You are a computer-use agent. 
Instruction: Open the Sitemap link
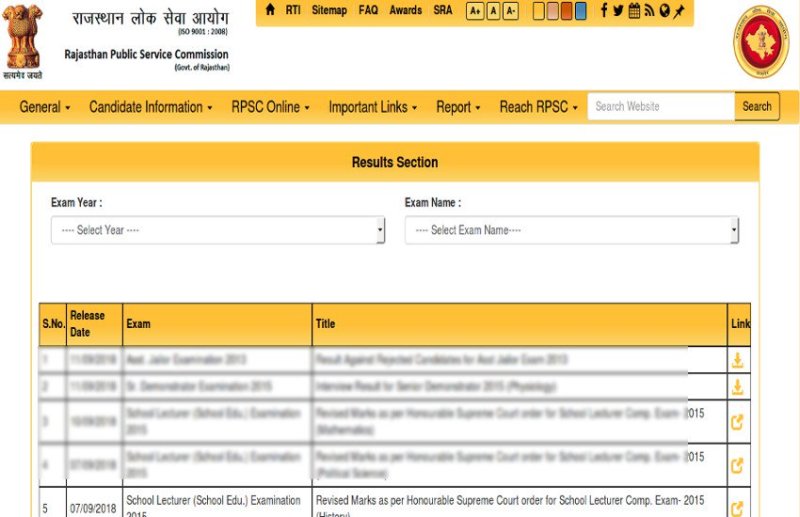(329, 10)
